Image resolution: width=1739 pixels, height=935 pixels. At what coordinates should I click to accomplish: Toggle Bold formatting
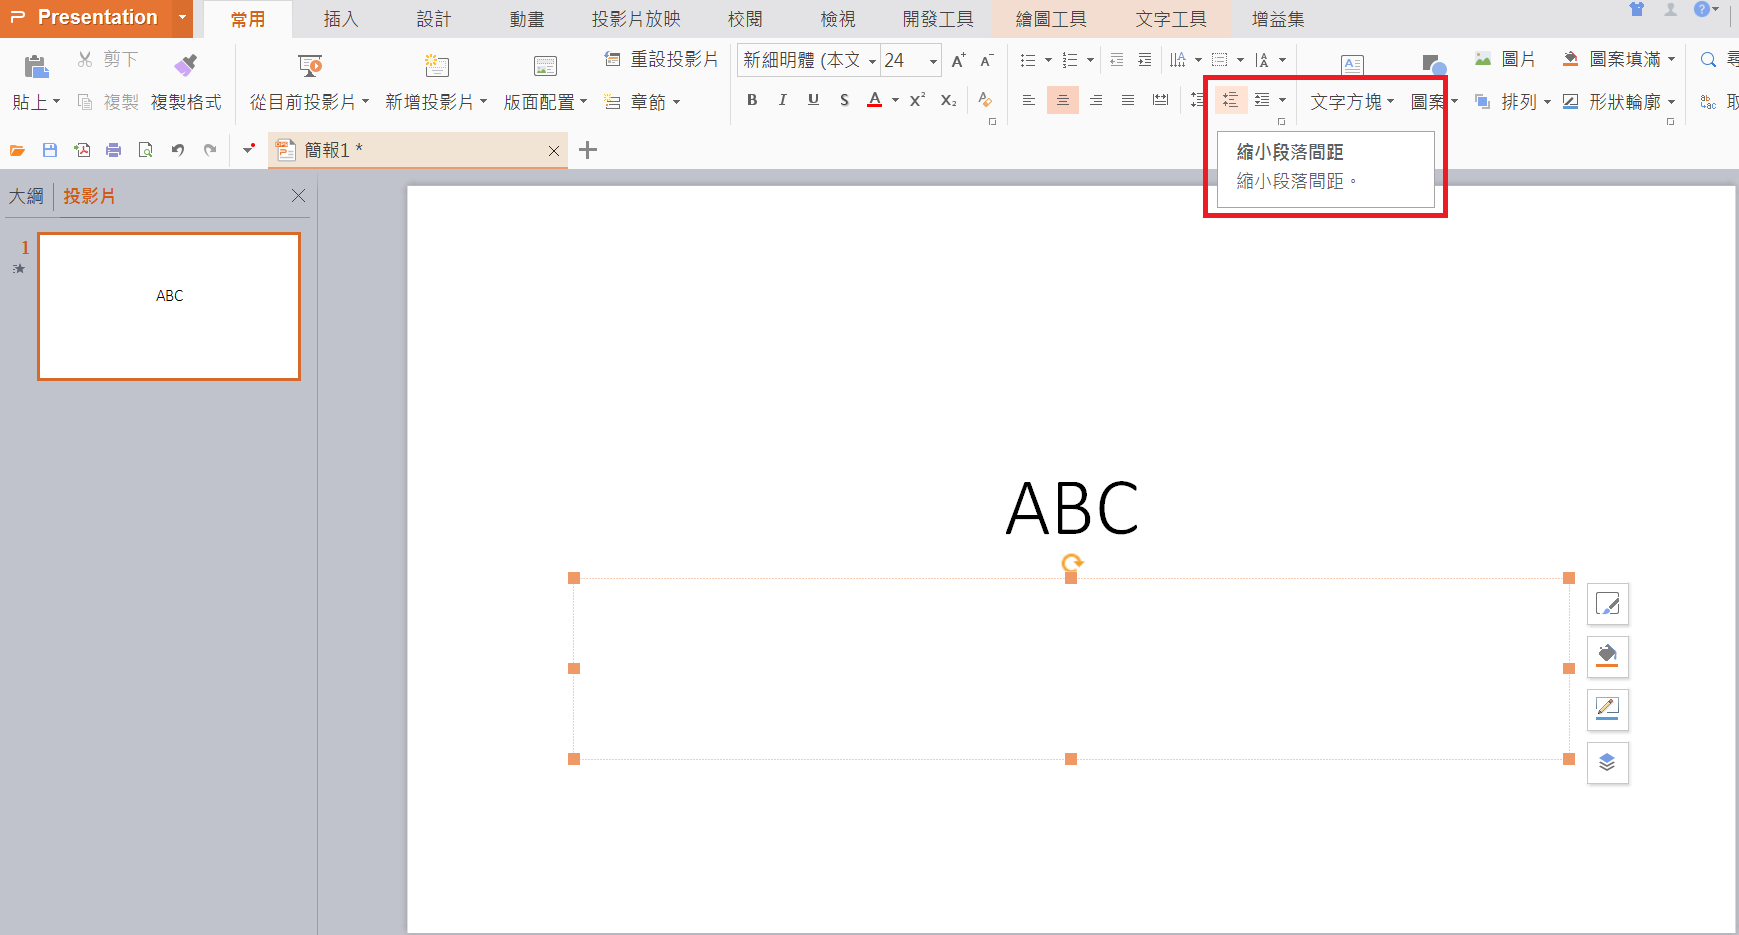coord(752,100)
